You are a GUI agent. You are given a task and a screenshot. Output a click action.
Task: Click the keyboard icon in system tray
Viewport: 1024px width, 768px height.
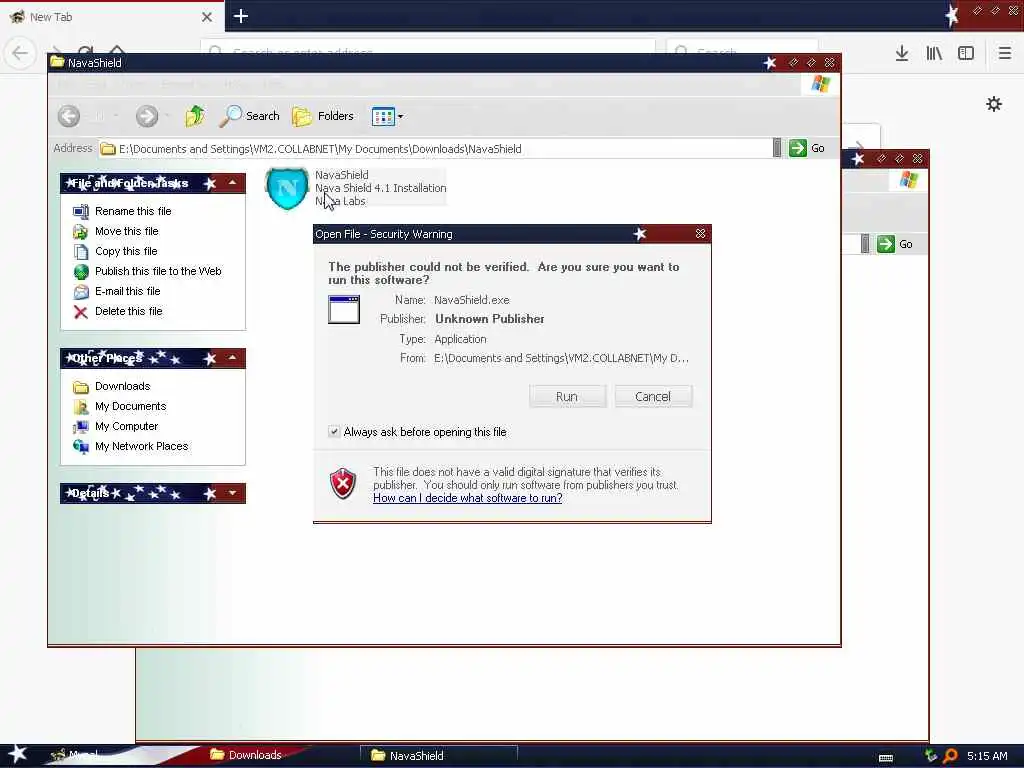pyautogui.click(x=886, y=758)
